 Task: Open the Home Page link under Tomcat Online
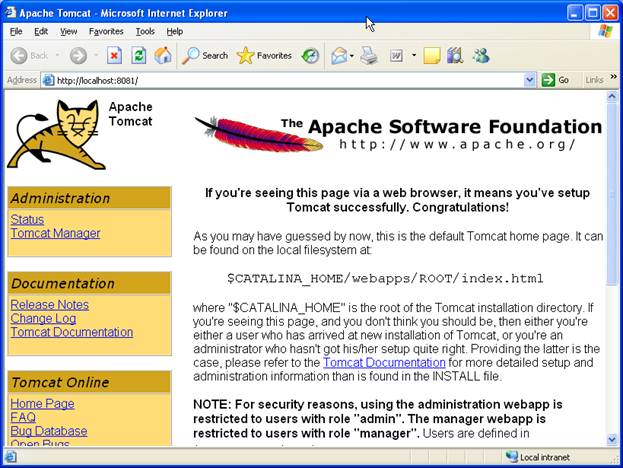tap(43, 404)
